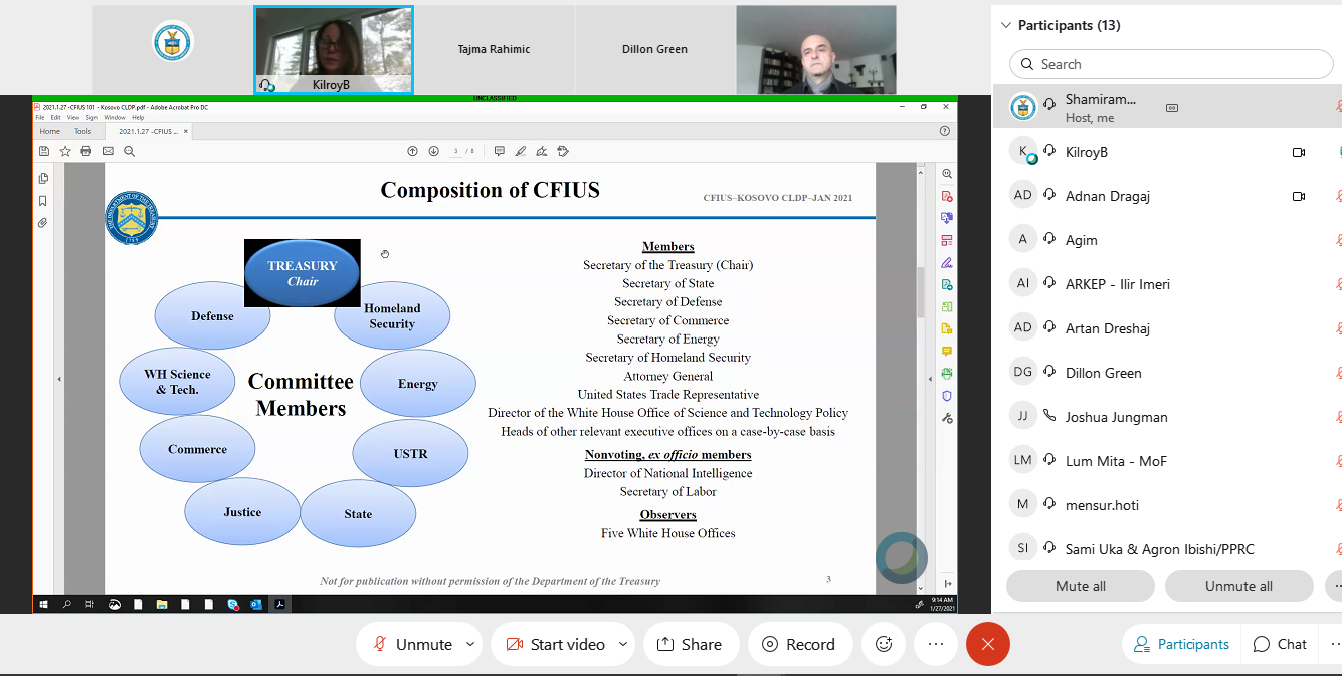Toggle the Participants panel tab
1342x676 pixels.
tap(1181, 645)
